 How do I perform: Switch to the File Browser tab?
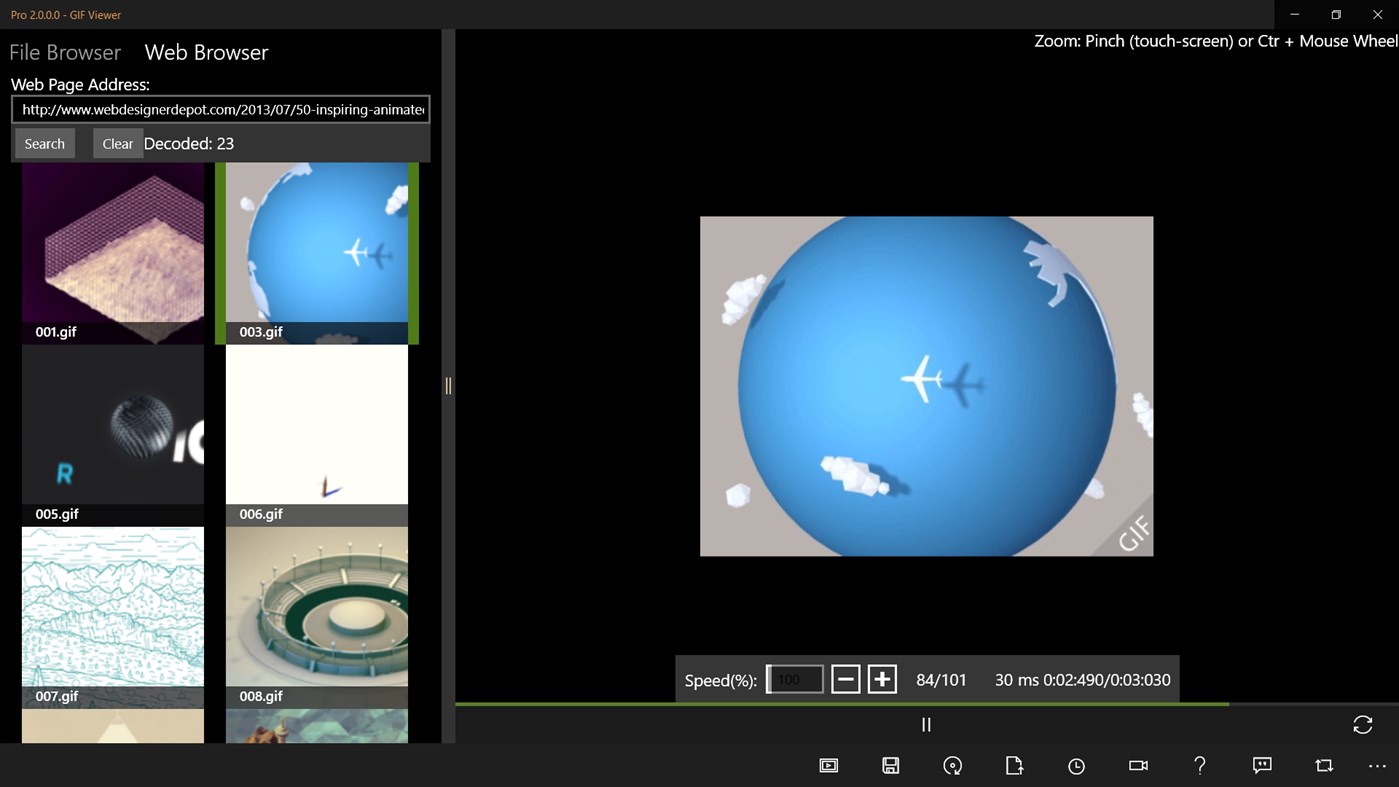(x=64, y=52)
